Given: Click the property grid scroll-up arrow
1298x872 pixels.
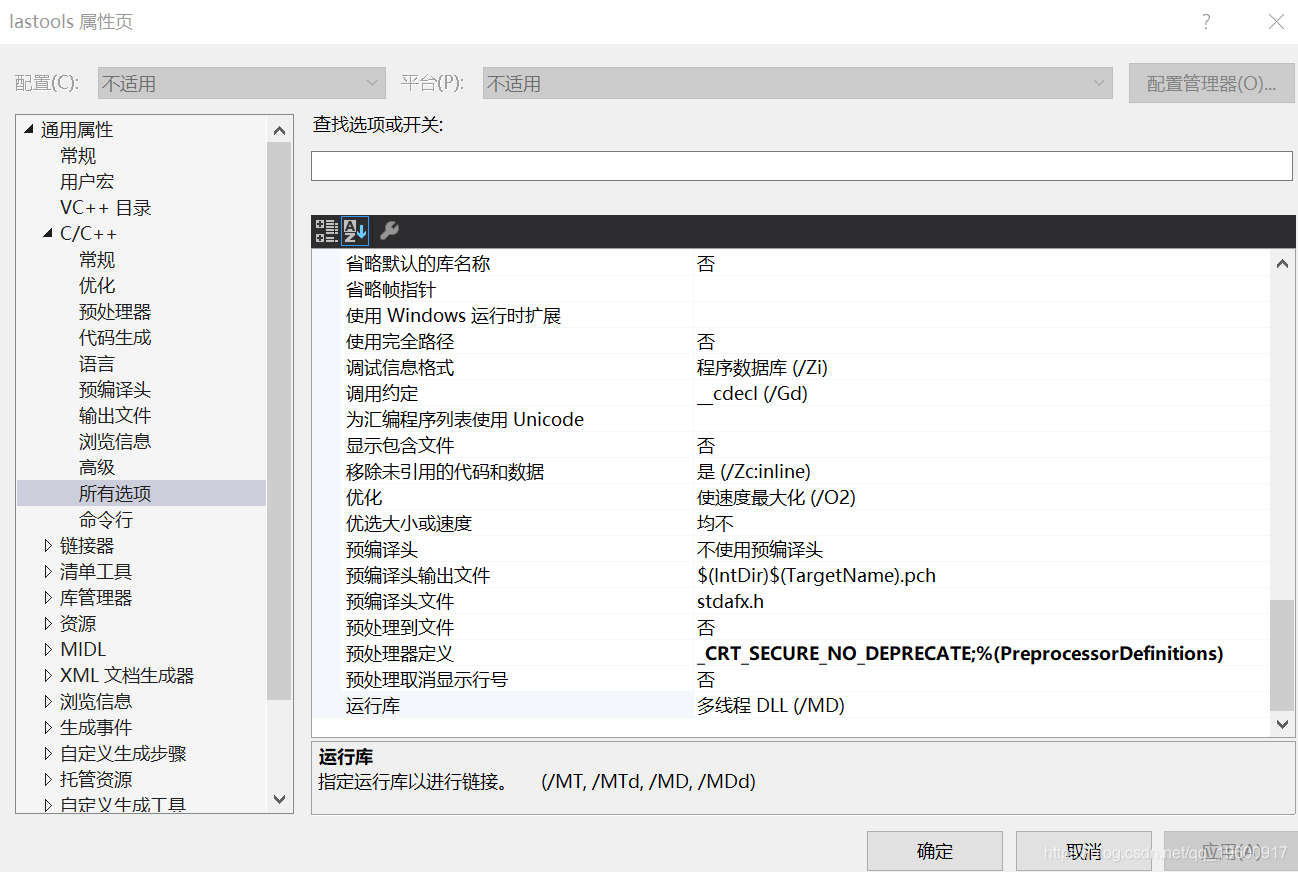Looking at the screenshot, I should coord(1281,263).
